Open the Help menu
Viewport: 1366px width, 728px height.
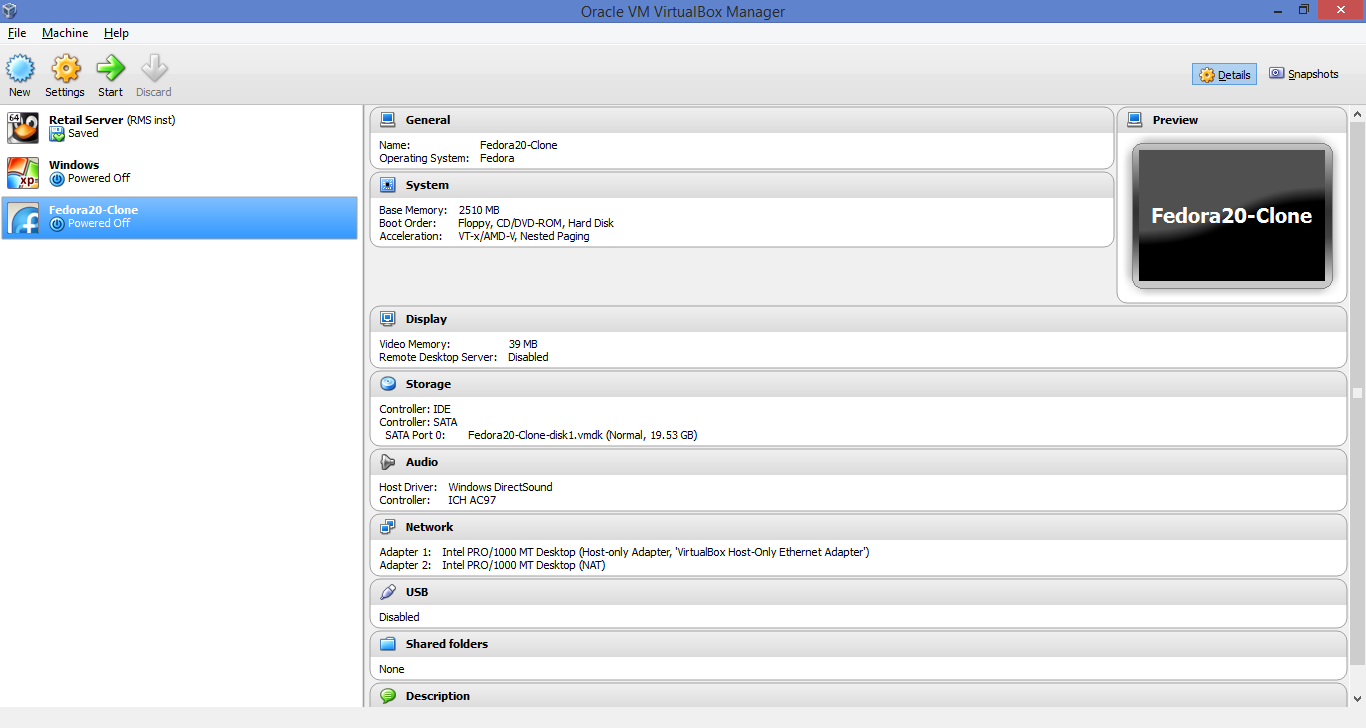pos(116,33)
